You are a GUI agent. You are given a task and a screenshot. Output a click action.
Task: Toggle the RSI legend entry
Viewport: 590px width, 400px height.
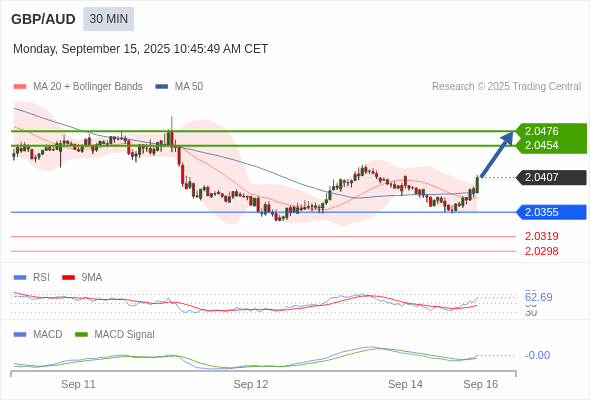tap(32, 278)
